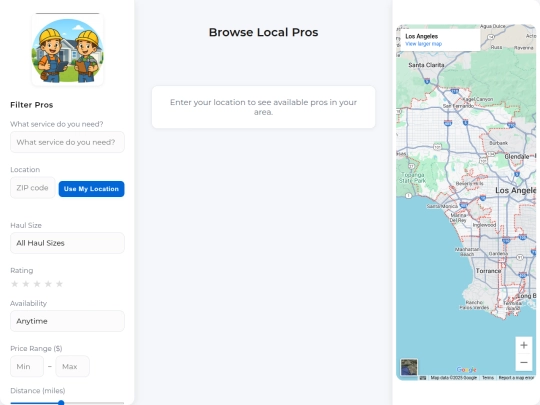Zoom in on the map
The width and height of the screenshot is (540, 405).
point(524,345)
